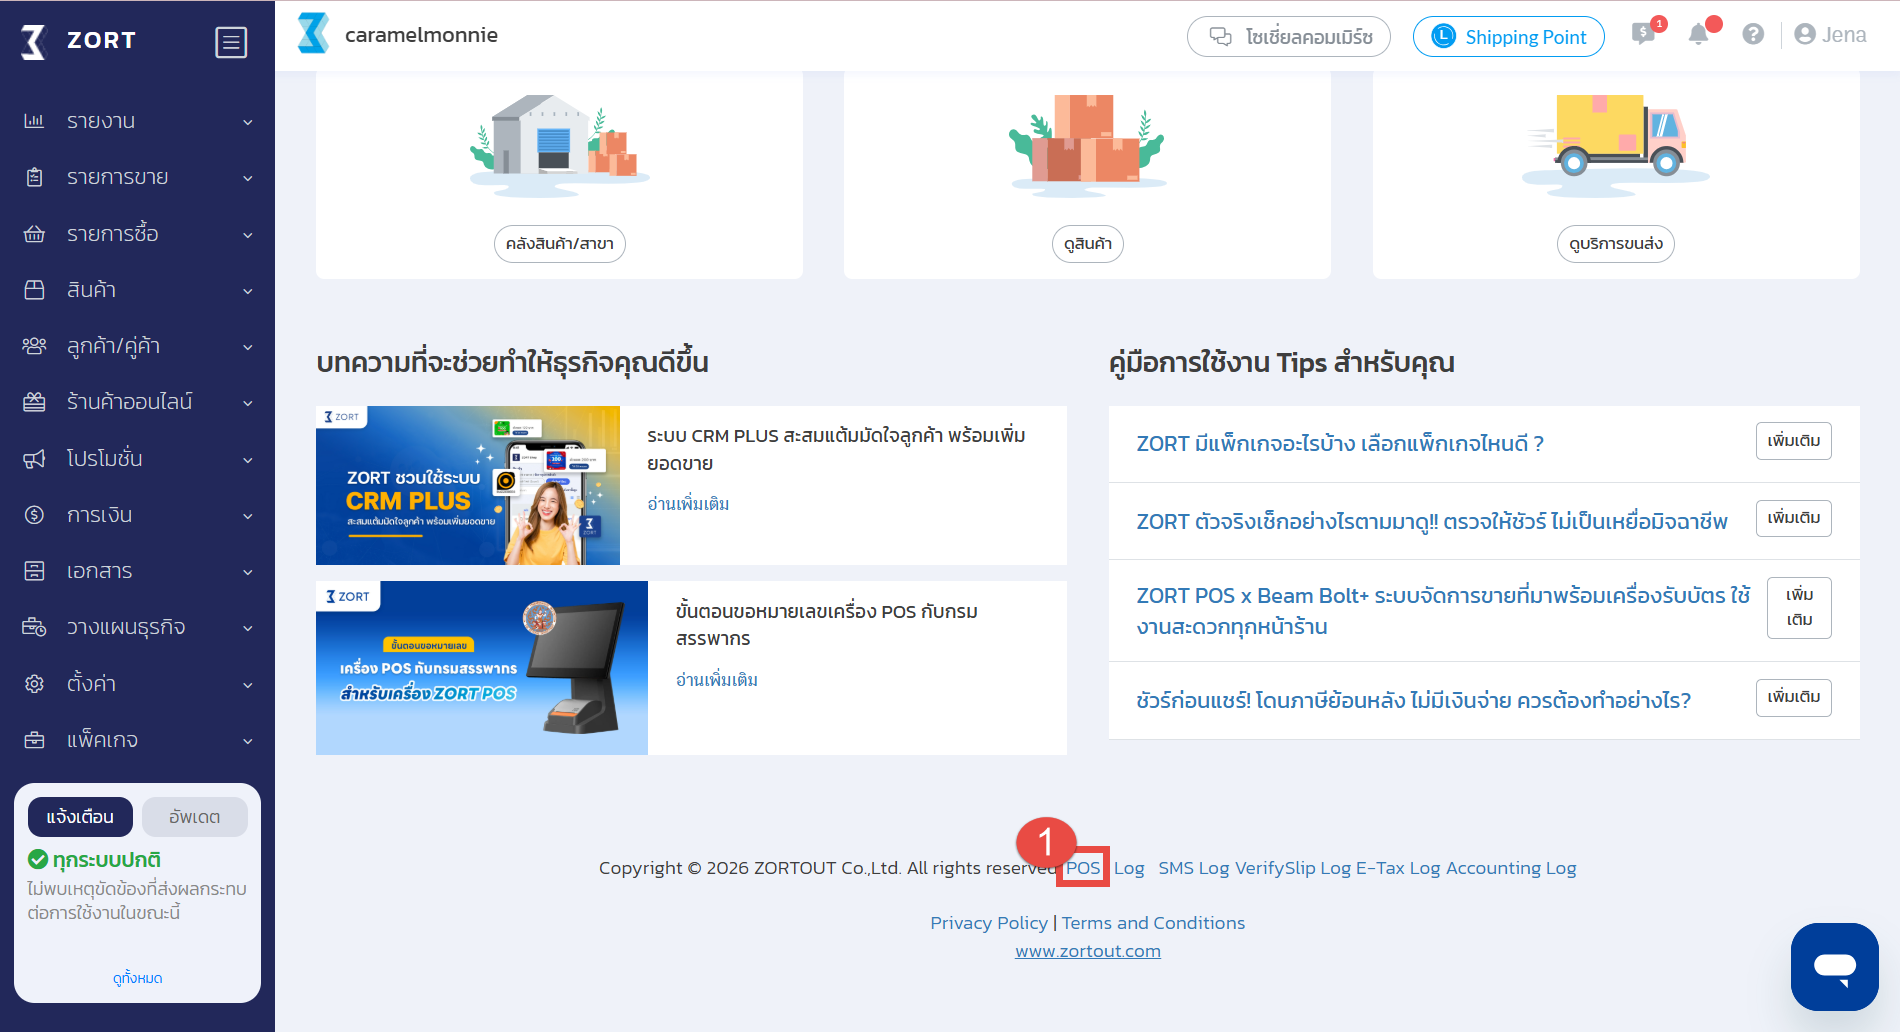Open the VerifySlip Log footer link
1900x1032 pixels.
tap(1293, 868)
